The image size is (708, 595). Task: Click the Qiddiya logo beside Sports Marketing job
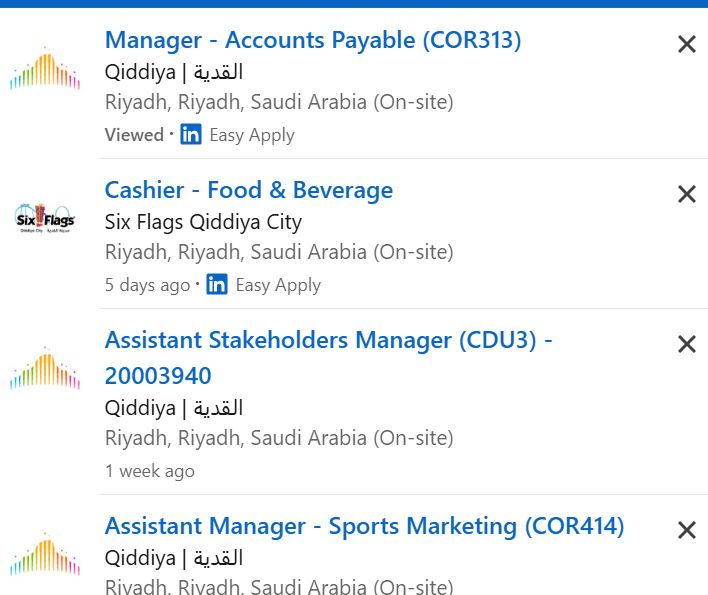coord(45,554)
